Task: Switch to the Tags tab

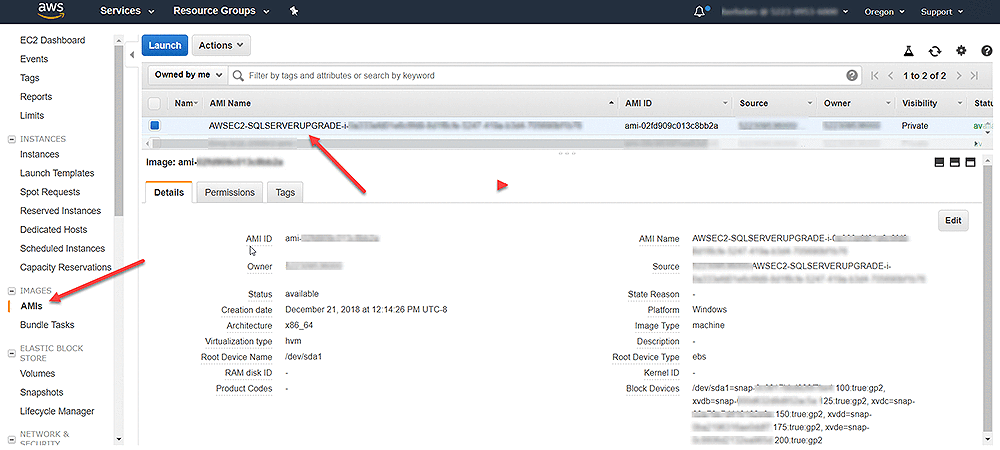Action: (285, 192)
